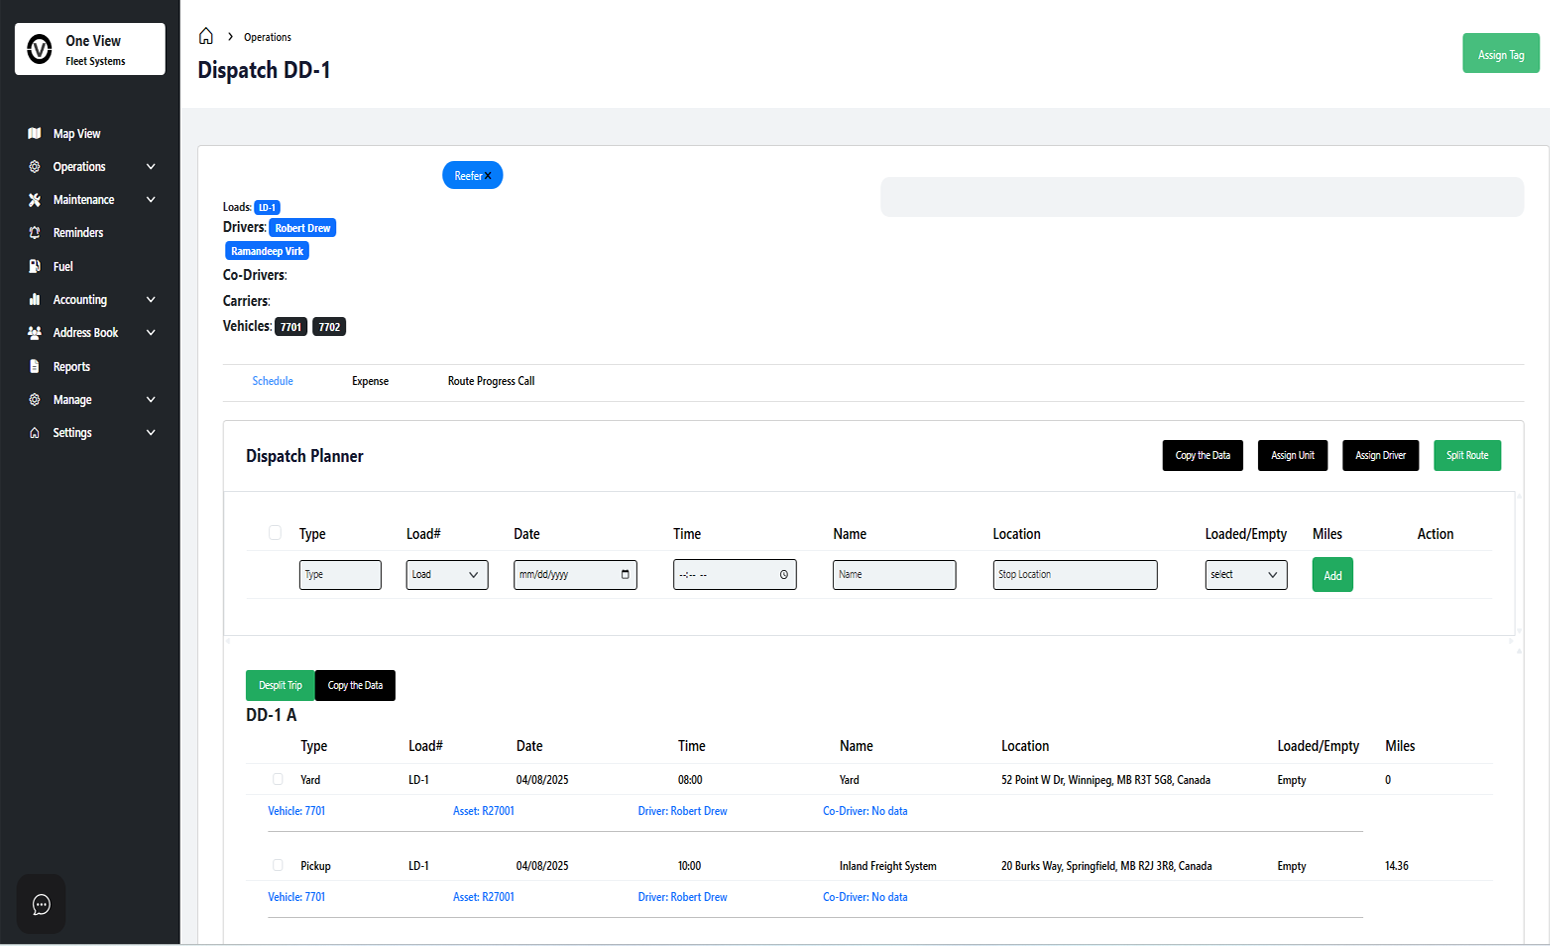Viewport: 1550px width, 946px height.
Task: Open calendar picker in the Date field
Action: point(625,575)
